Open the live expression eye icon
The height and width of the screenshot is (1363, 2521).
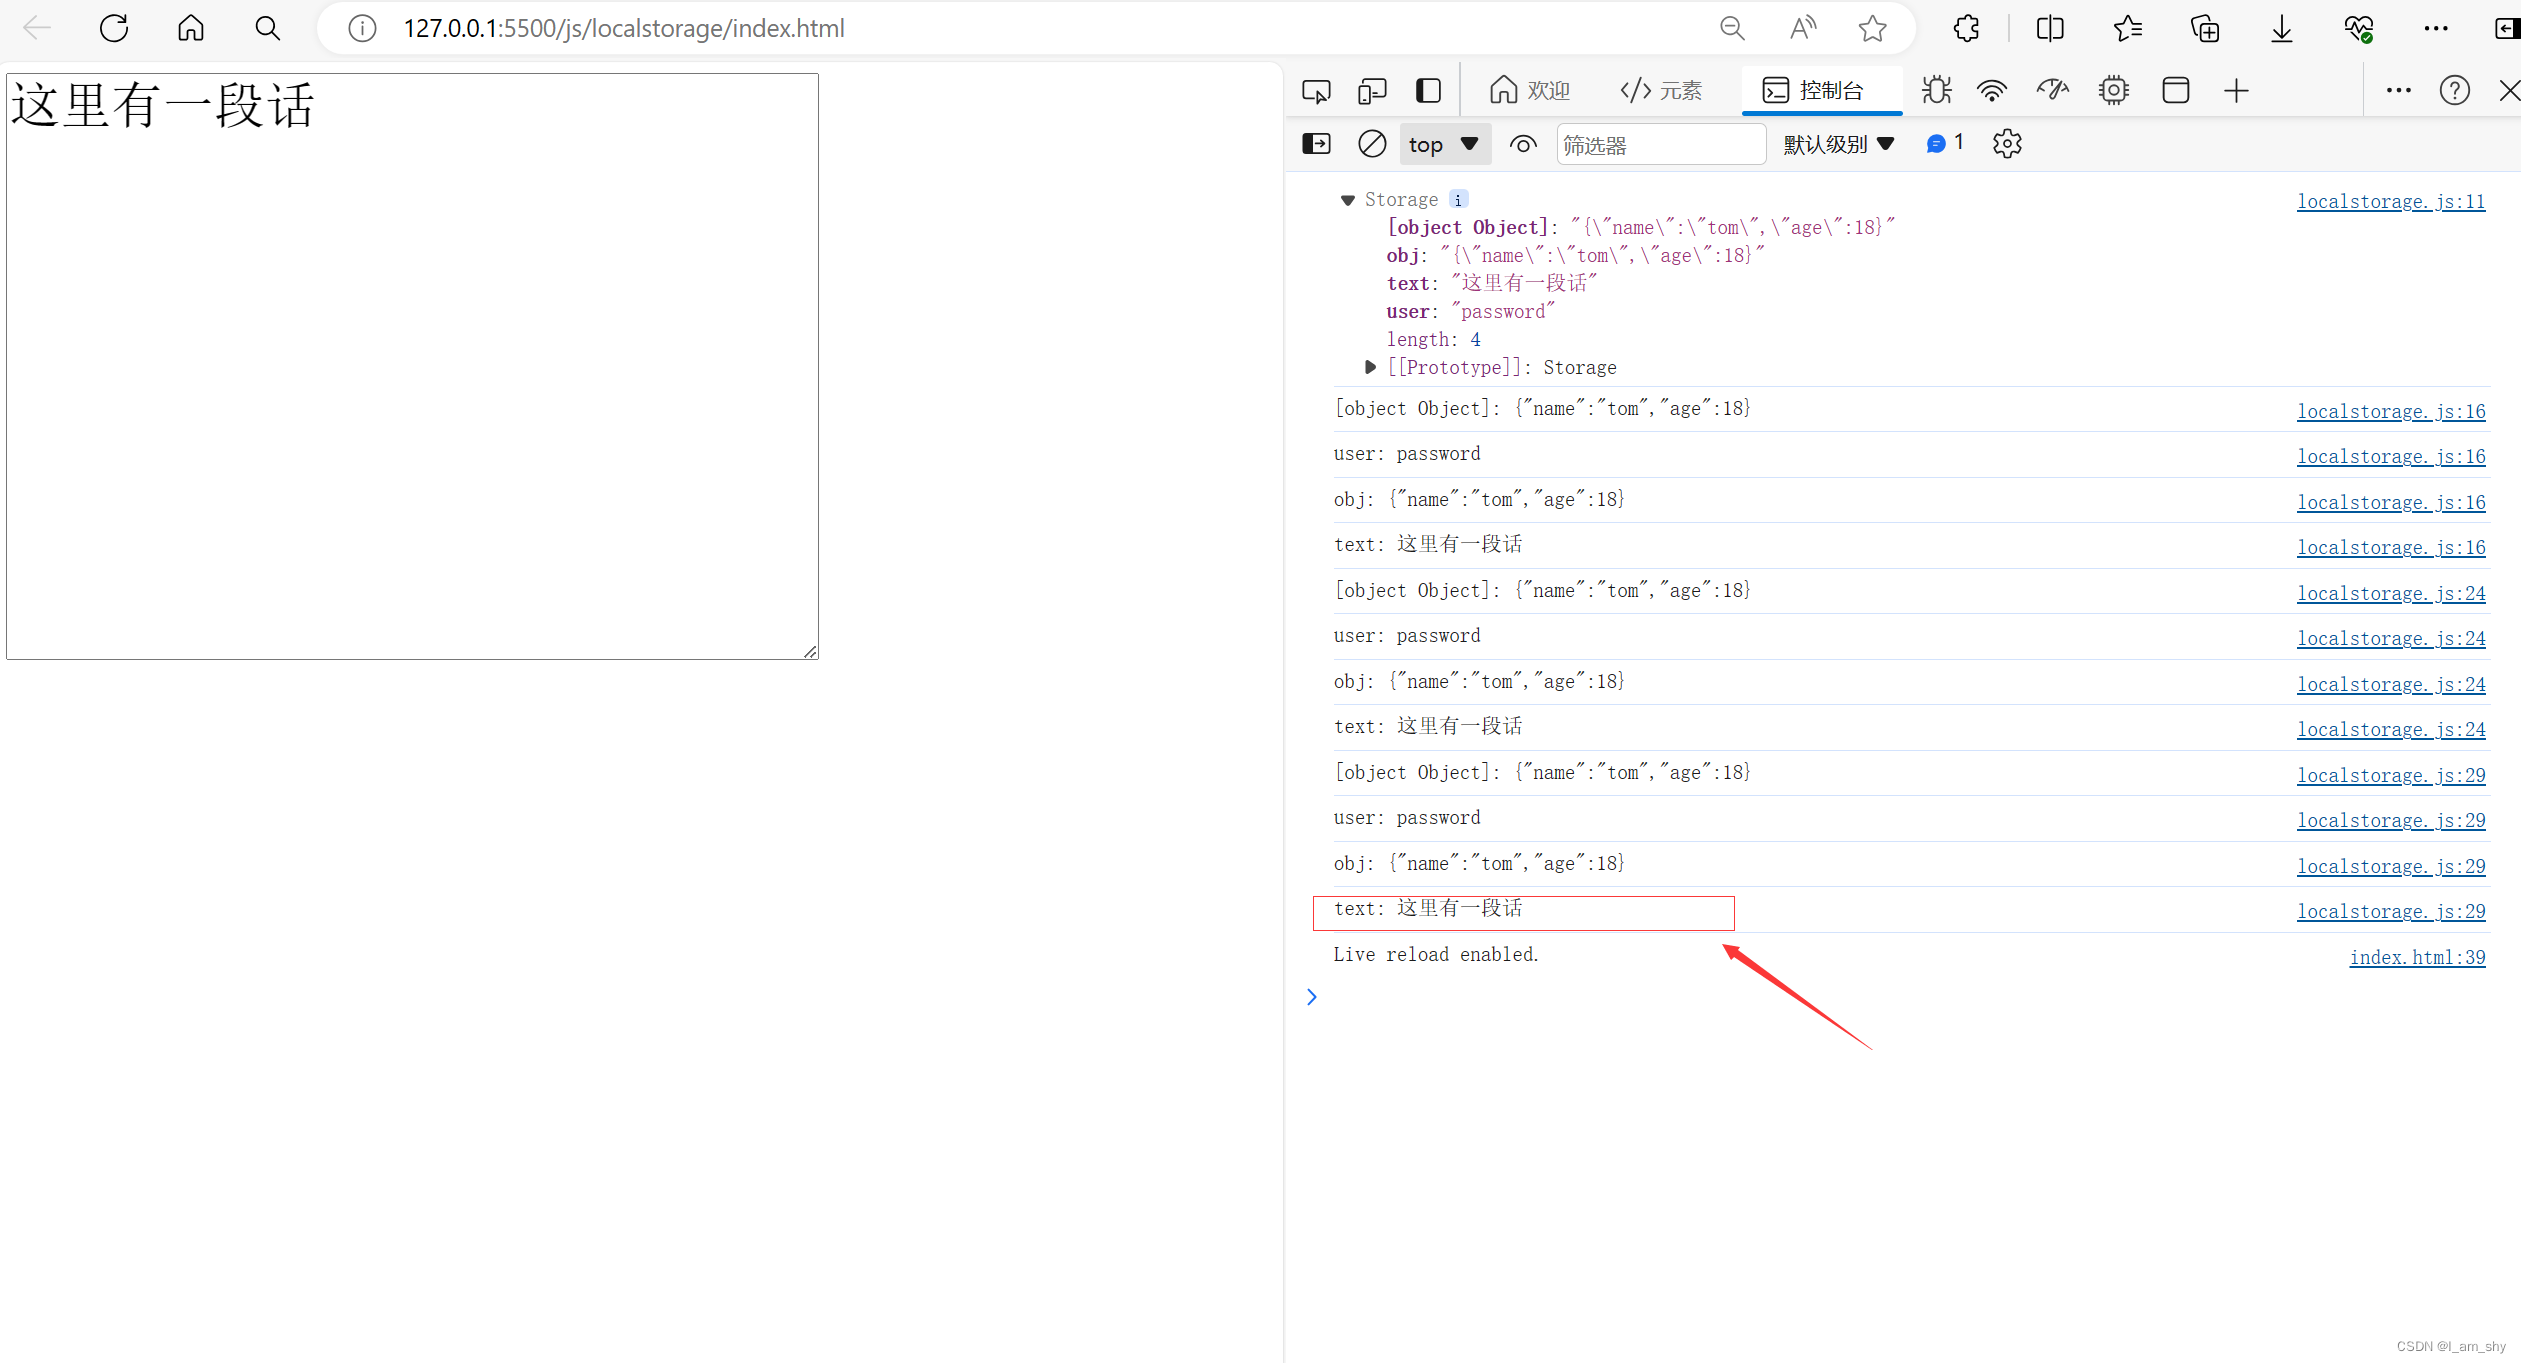(1523, 144)
